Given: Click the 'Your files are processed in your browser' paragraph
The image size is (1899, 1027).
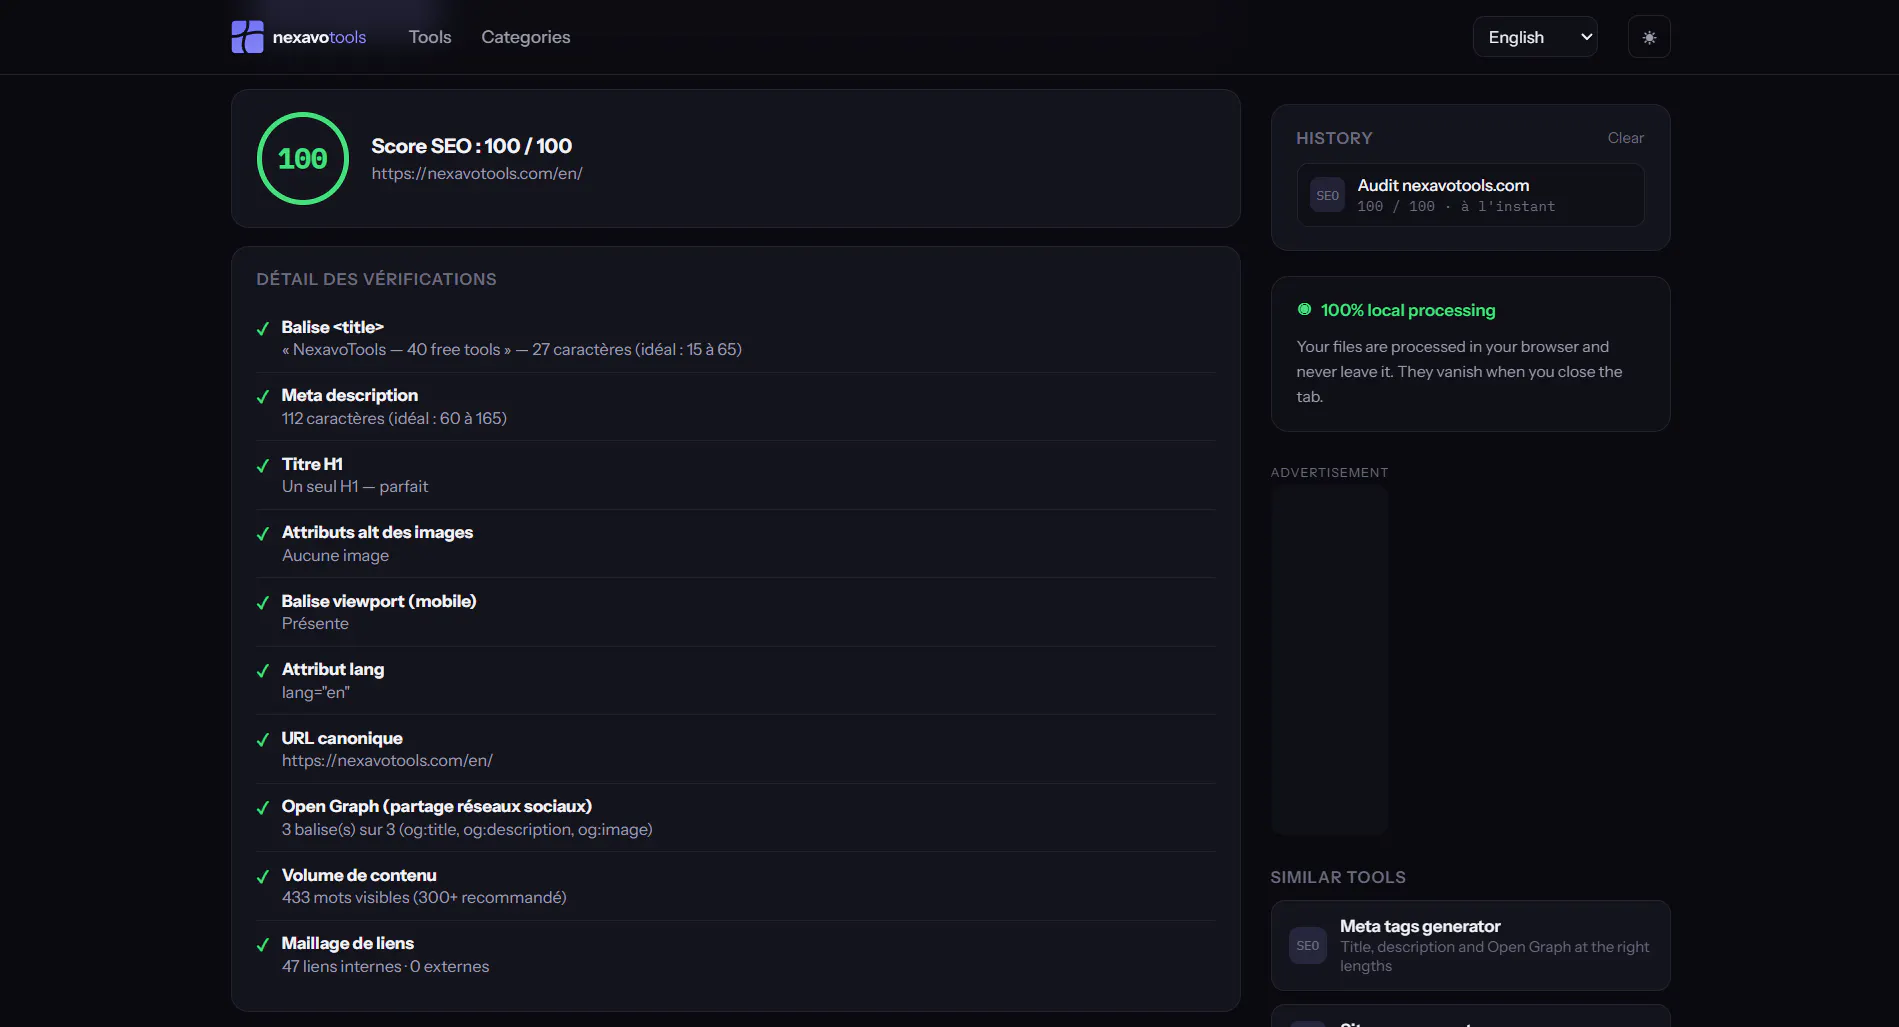Looking at the screenshot, I should [1460, 371].
